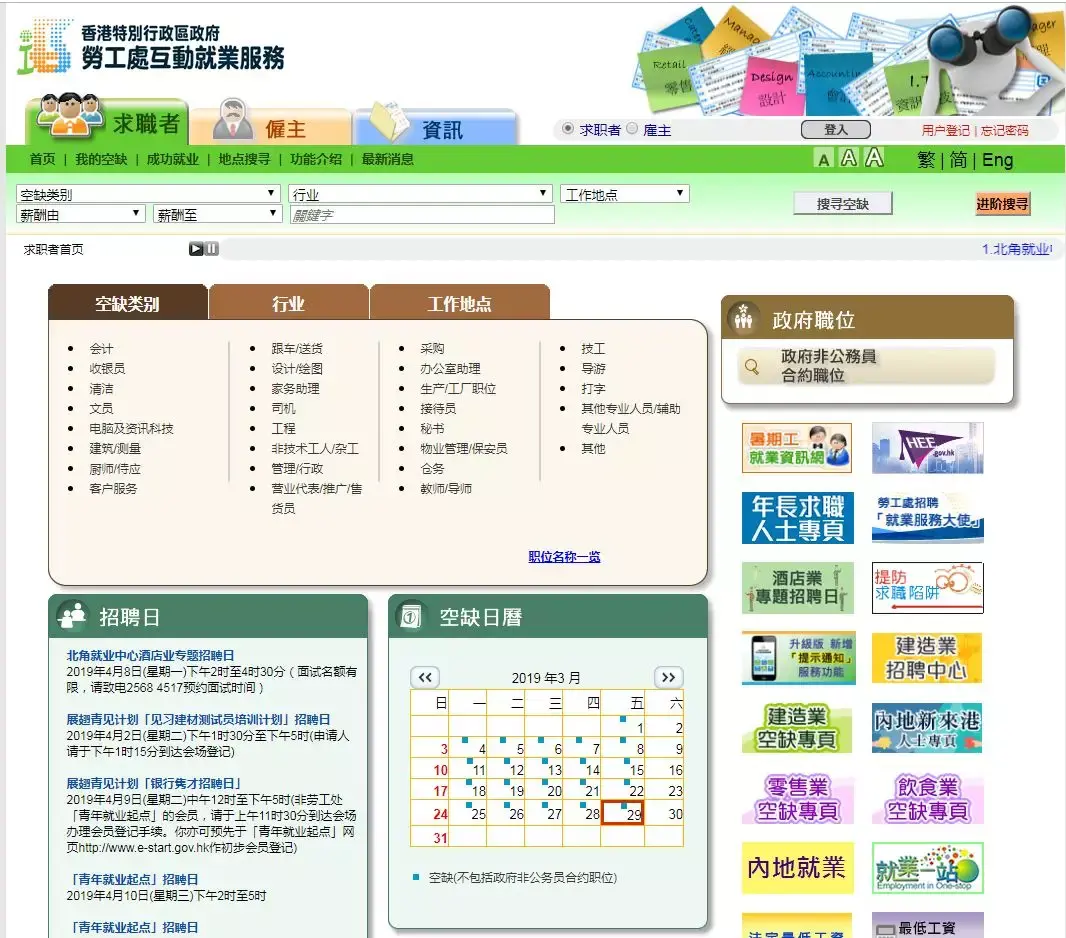This screenshot has width=1066, height=938.
Task: Click the 提防求職陷阱 warning icon
Action: tap(927, 587)
